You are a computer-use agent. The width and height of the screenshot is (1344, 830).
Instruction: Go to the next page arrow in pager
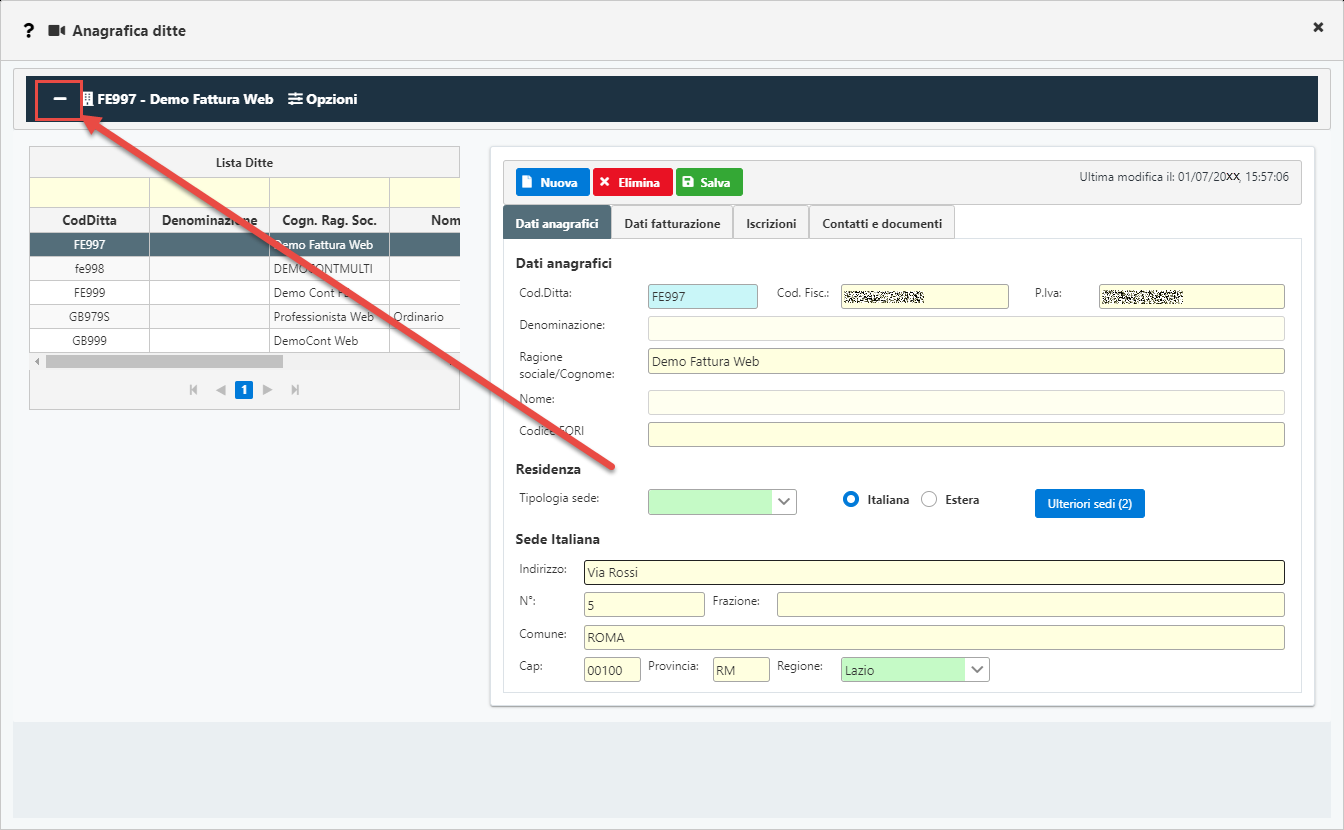click(267, 390)
